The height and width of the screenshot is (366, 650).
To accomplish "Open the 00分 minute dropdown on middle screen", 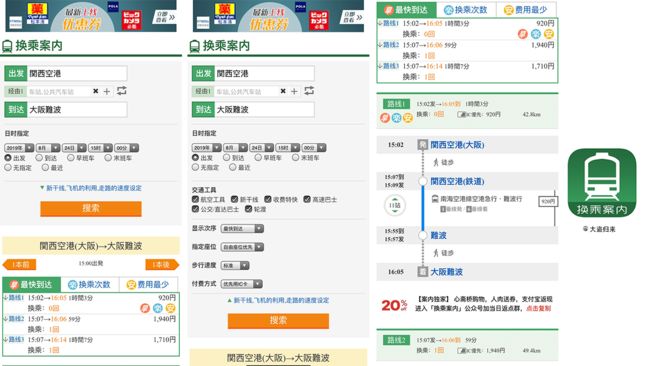I will pyautogui.click(x=313, y=148).
